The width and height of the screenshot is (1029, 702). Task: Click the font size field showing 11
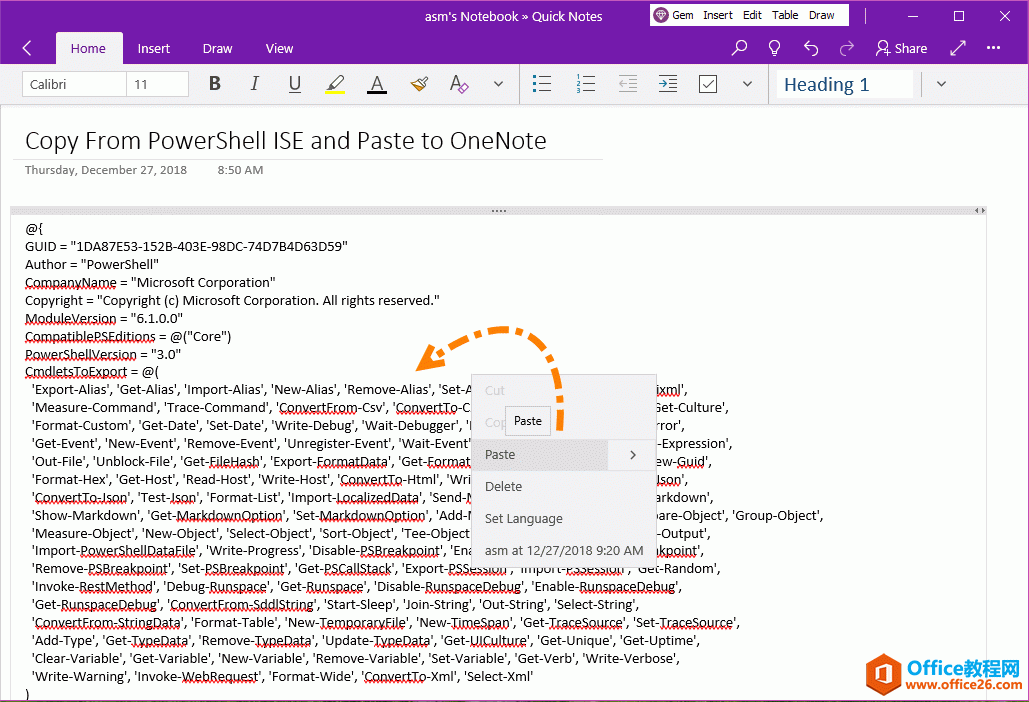click(x=157, y=84)
